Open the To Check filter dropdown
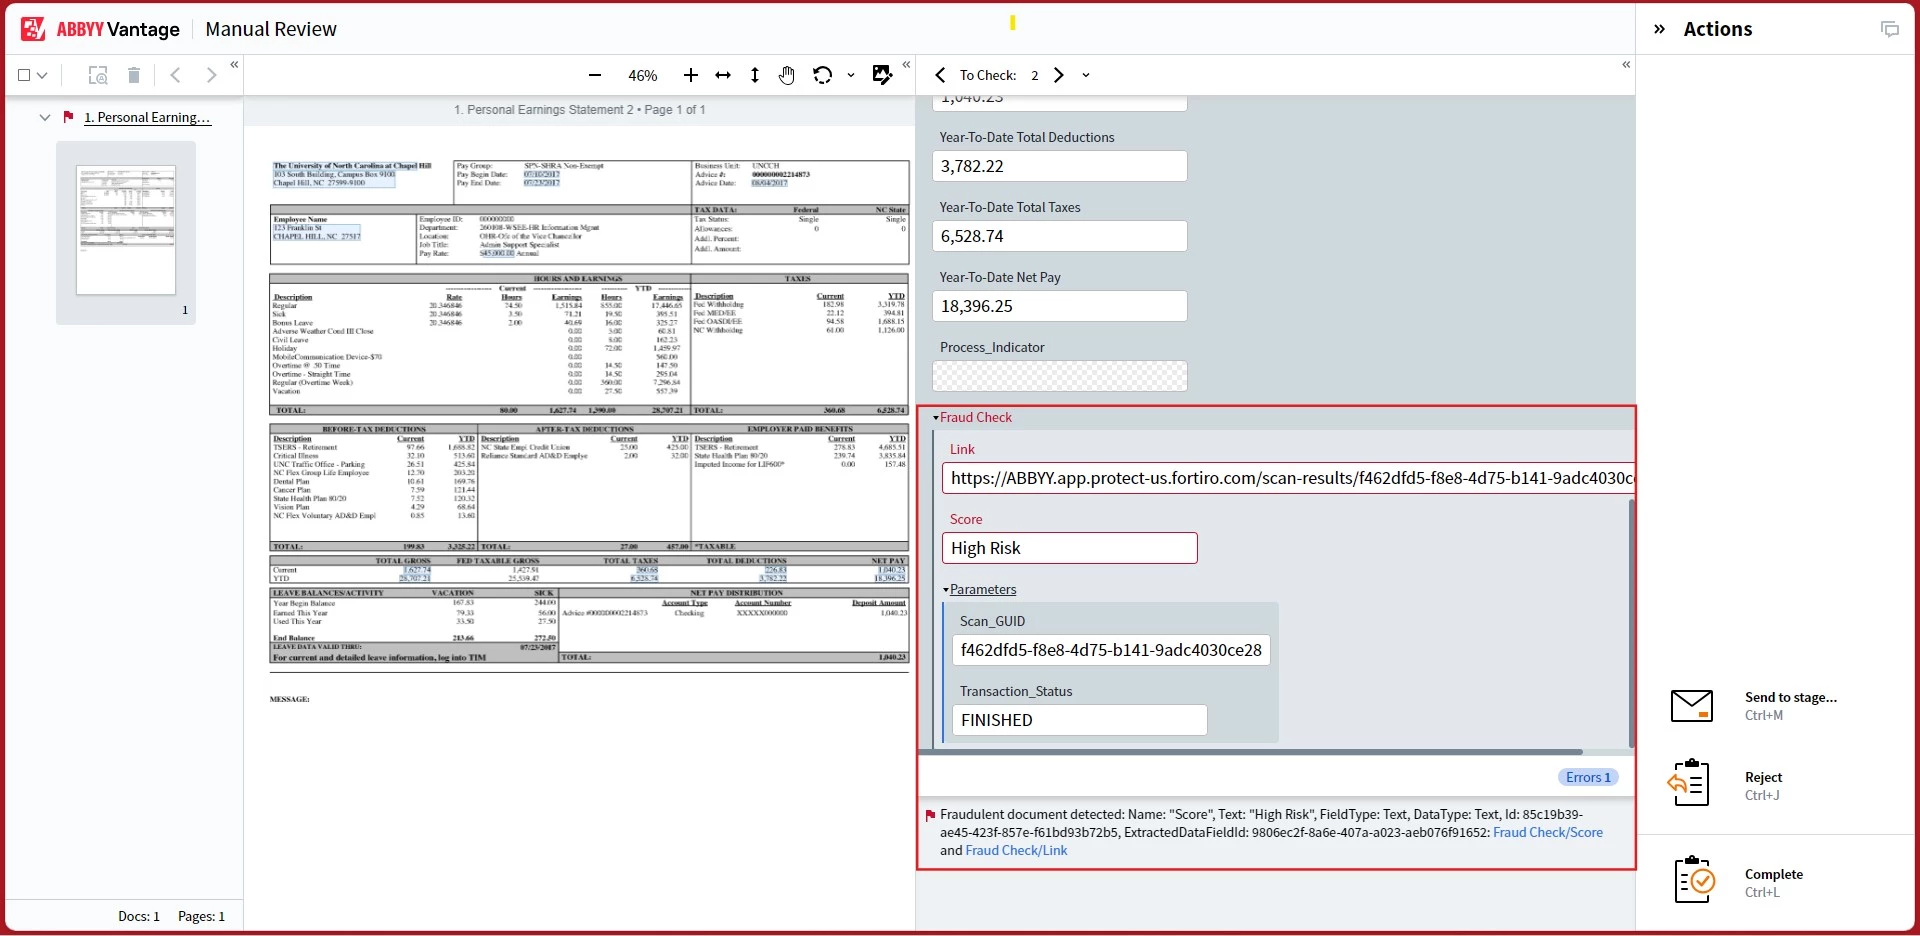This screenshot has height=936, width=1920. (x=1086, y=75)
